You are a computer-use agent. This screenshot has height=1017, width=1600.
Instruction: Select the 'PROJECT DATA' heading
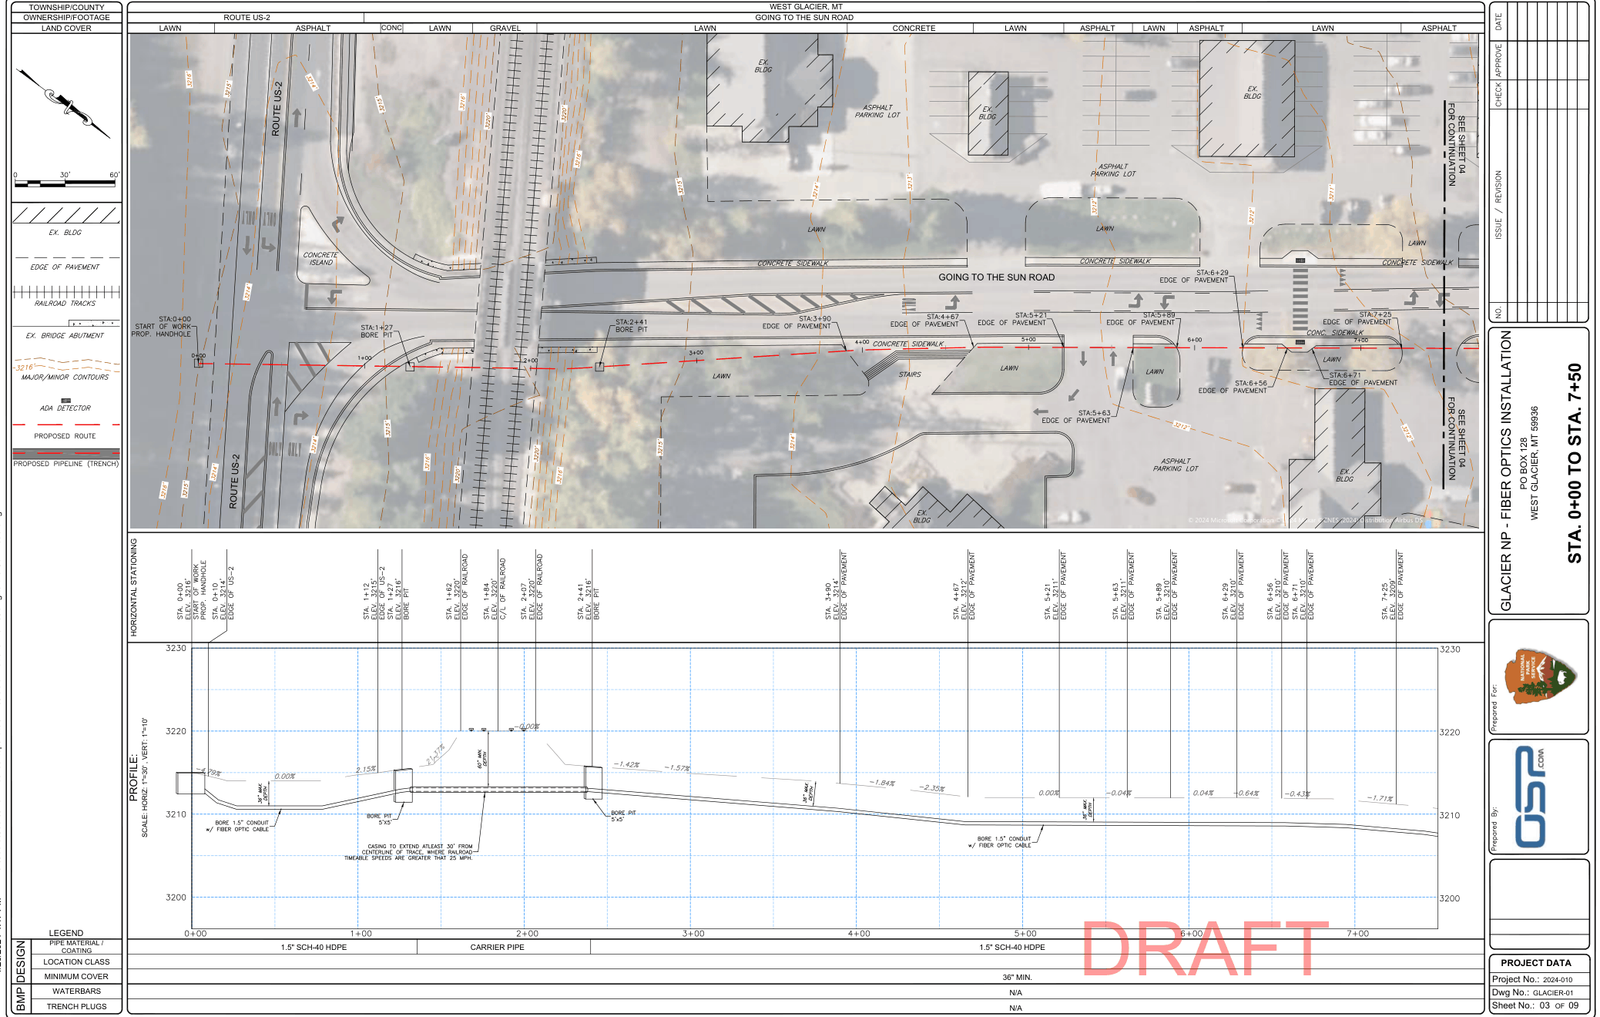[x=1536, y=963]
